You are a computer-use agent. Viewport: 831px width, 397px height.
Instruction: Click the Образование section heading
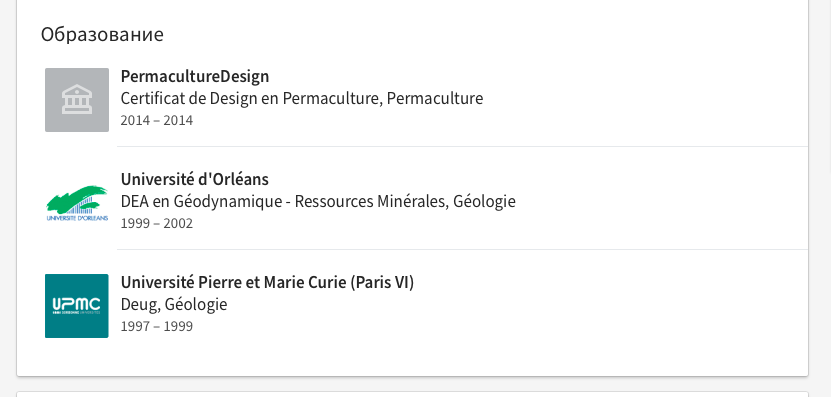[x=102, y=34]
